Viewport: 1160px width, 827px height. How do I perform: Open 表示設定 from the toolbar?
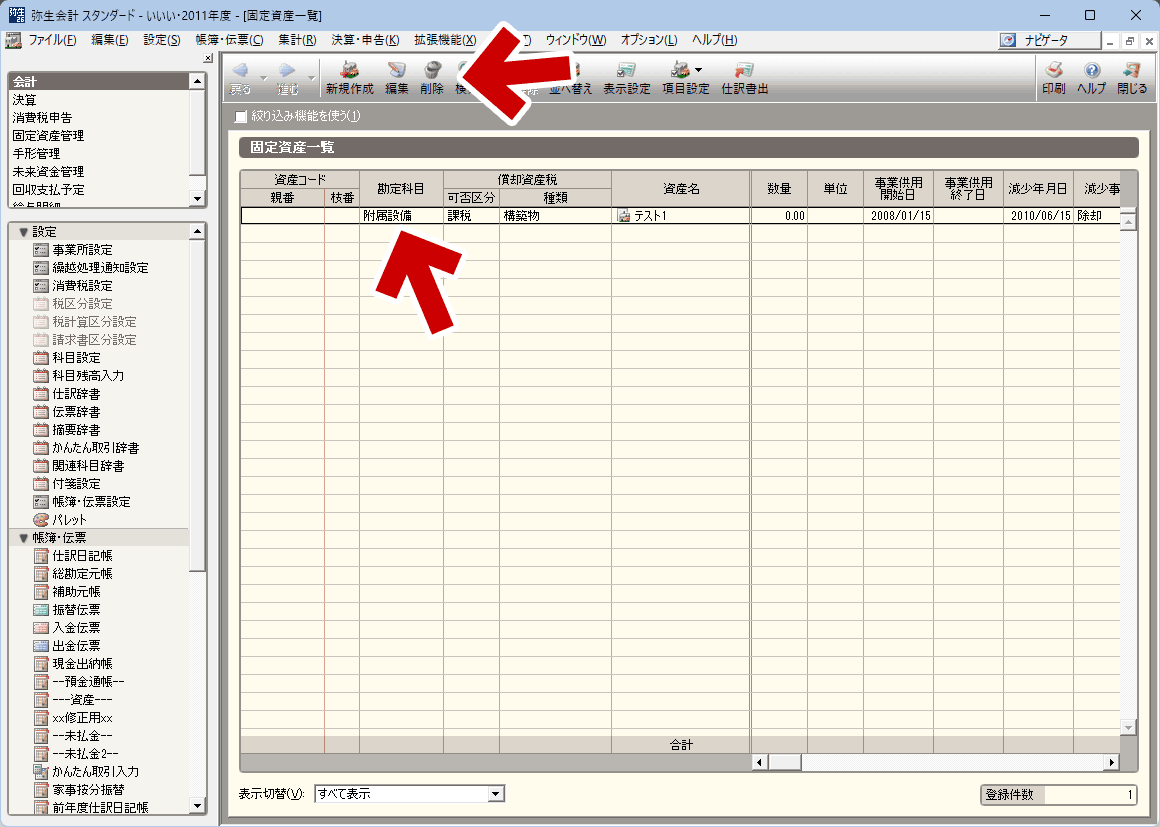click(x=627, y=78)
